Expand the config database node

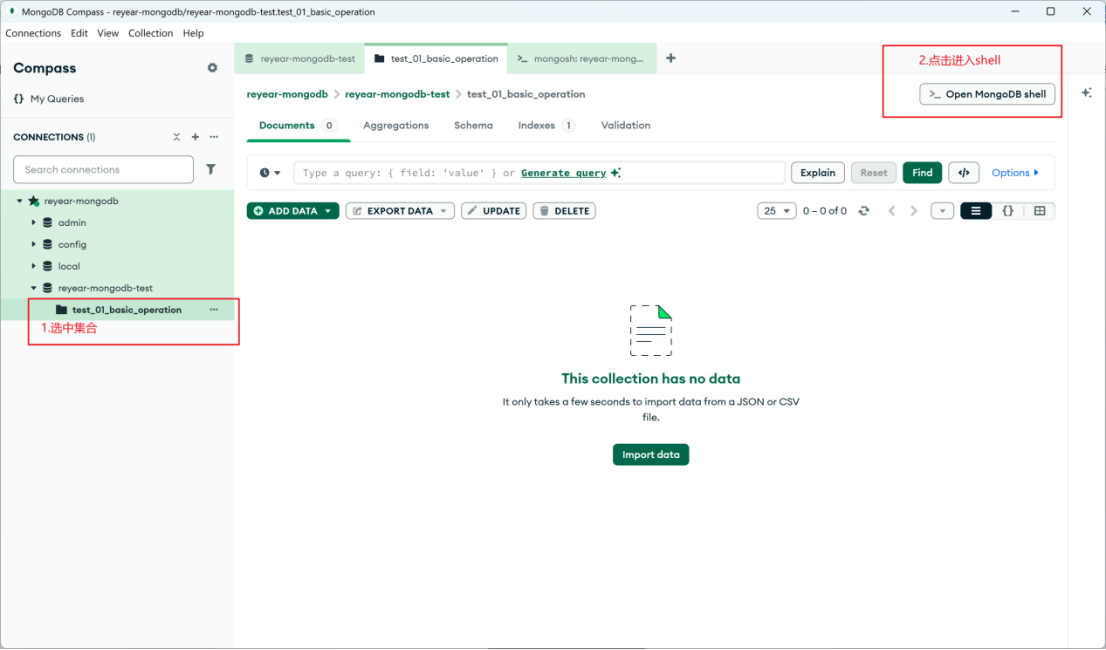33,245
